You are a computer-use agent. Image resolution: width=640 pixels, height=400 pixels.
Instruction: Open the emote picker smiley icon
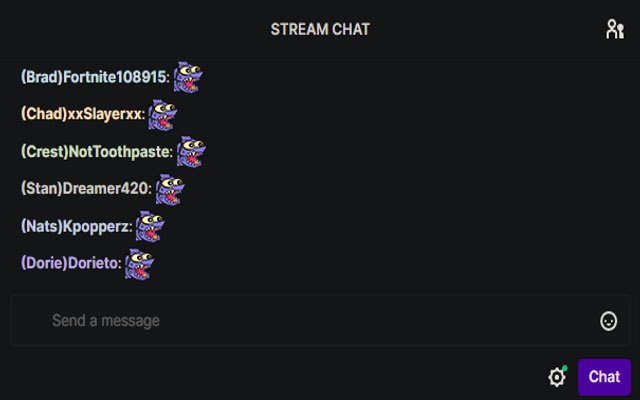(x=608, y=321)
